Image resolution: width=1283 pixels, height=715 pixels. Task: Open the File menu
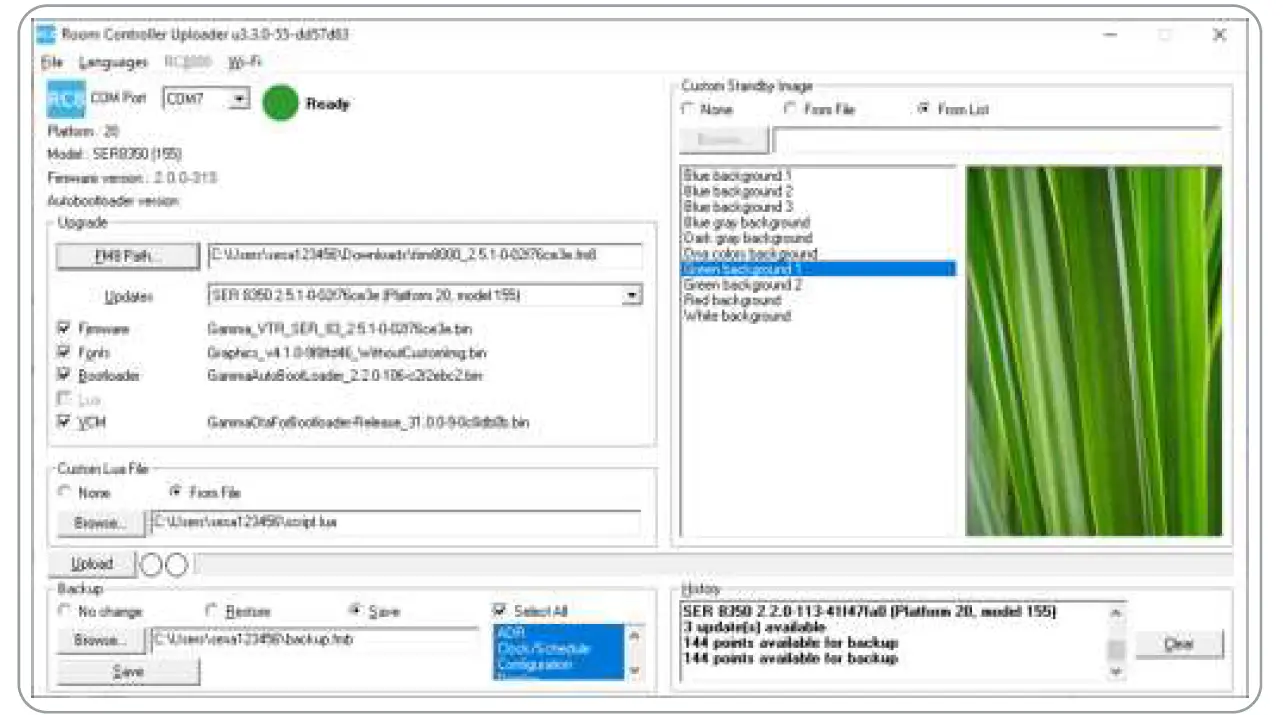tap(52, 62)
